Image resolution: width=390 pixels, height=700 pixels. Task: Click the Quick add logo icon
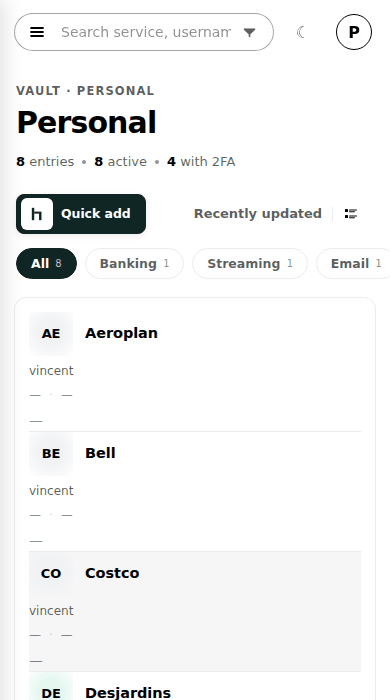pyautogui.click(x=37, y=214)
